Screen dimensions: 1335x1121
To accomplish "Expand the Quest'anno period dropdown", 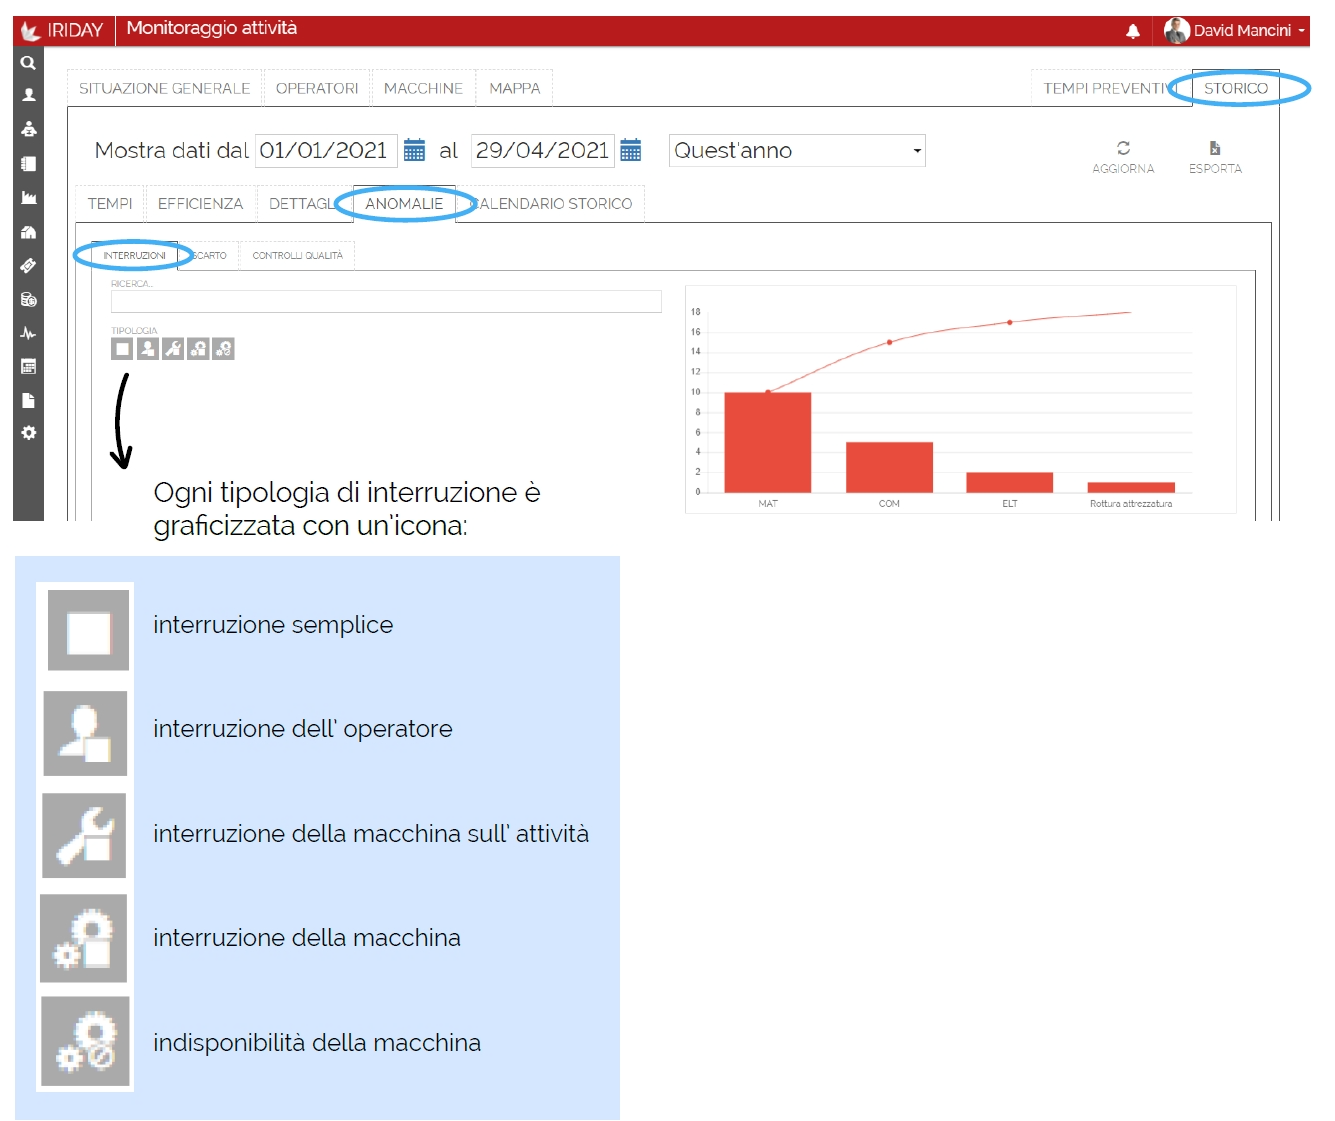I will [x=797, y=151].
